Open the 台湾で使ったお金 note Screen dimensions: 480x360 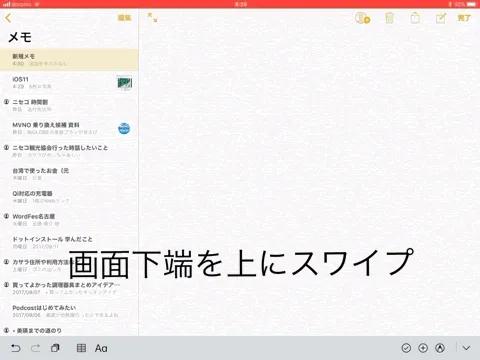coord(69,174)
